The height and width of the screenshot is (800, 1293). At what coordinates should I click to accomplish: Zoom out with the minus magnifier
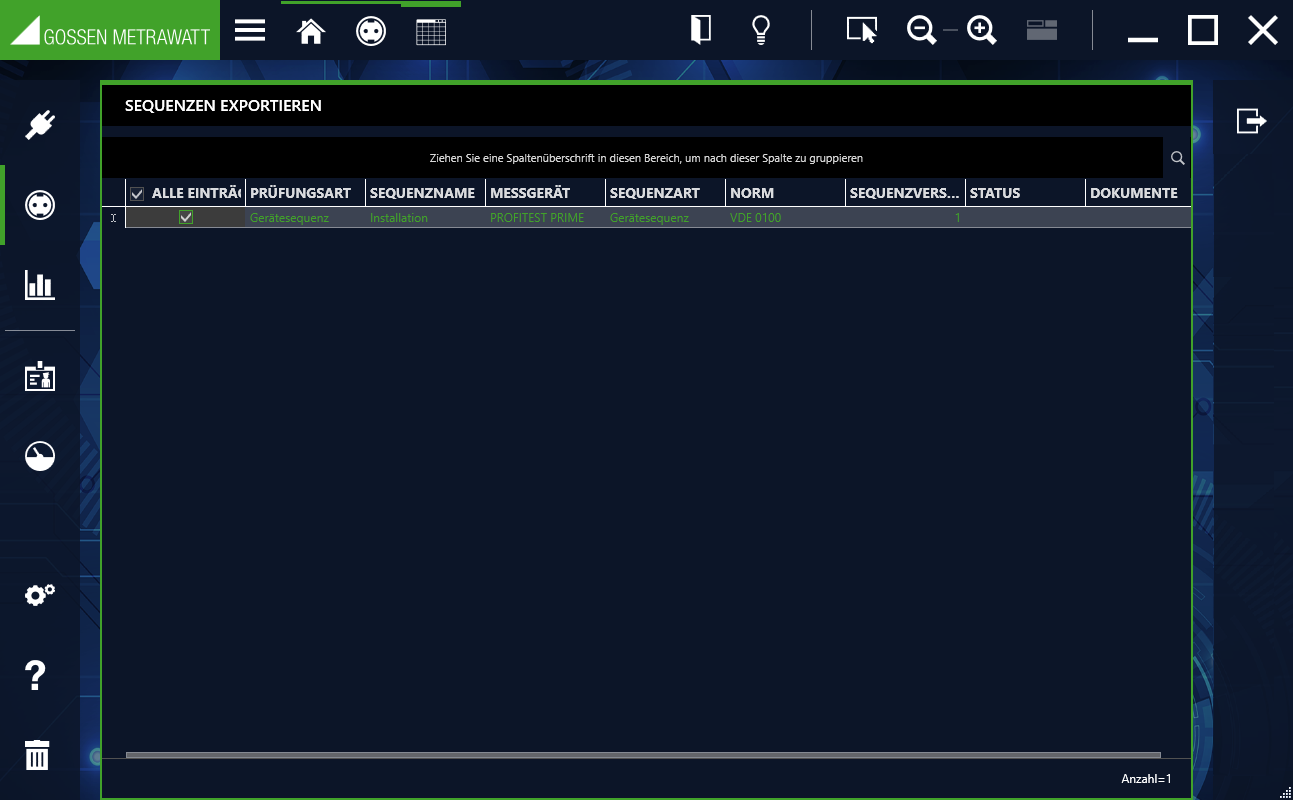tap(921, 31)
